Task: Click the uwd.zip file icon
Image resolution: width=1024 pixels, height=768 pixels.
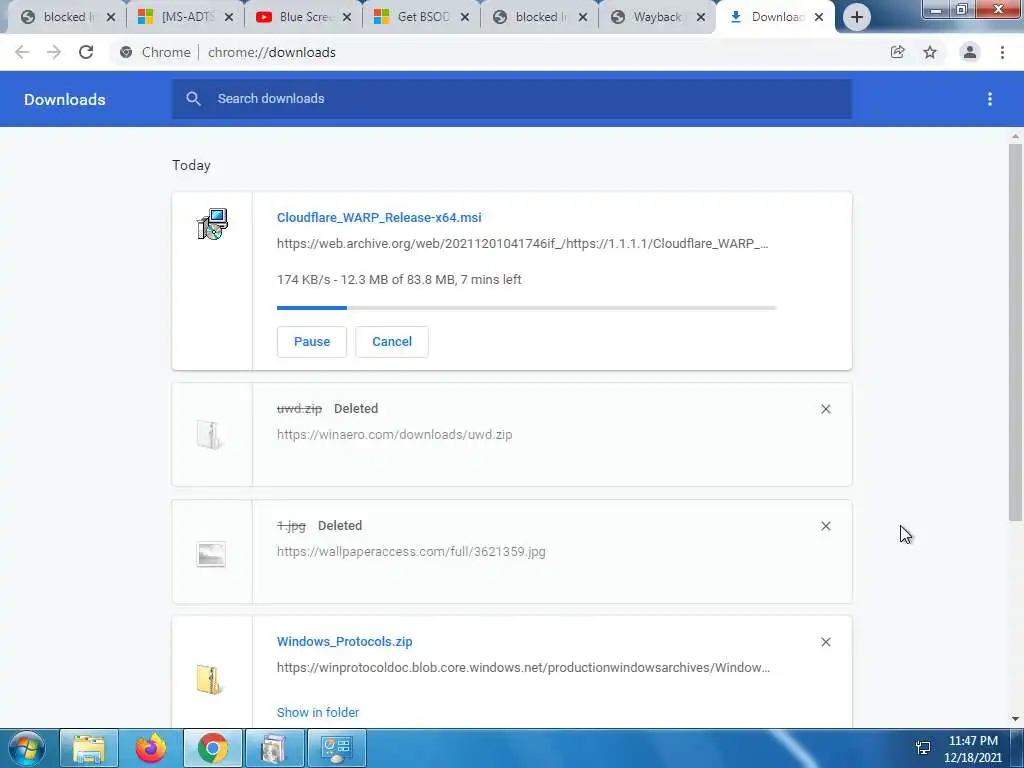Action: [210, 434]
